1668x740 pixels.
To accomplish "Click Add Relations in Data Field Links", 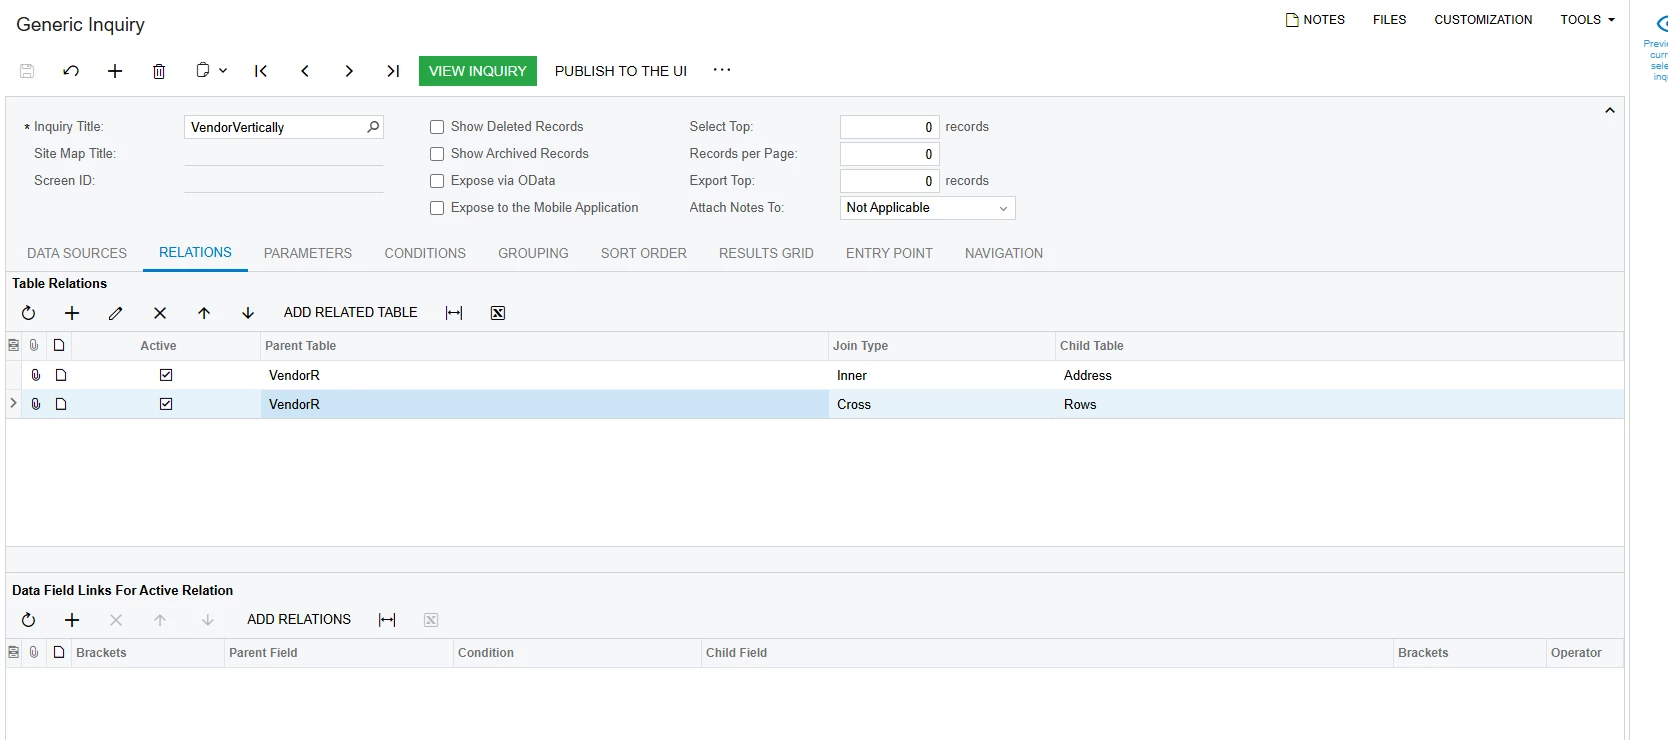I will [299, 620].
